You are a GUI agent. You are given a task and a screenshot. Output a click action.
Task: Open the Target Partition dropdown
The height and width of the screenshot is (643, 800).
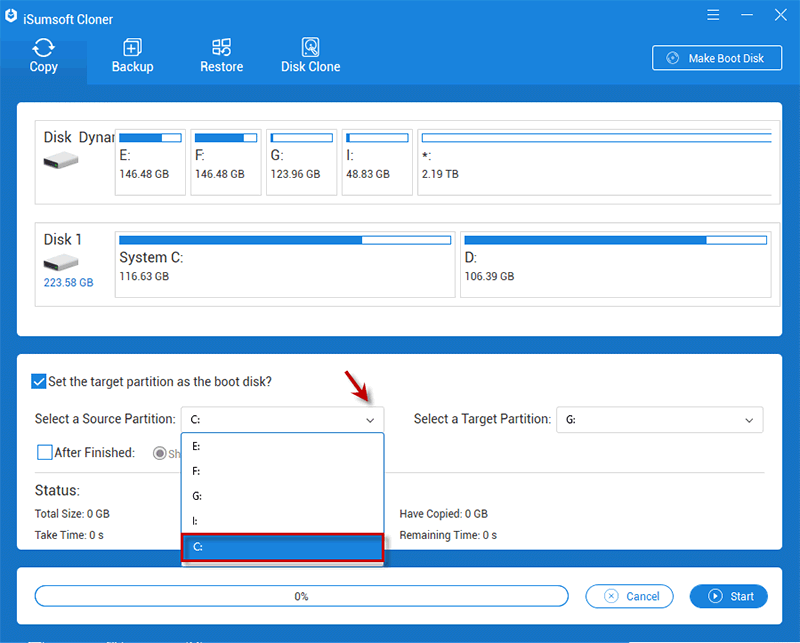click(659, 419)
